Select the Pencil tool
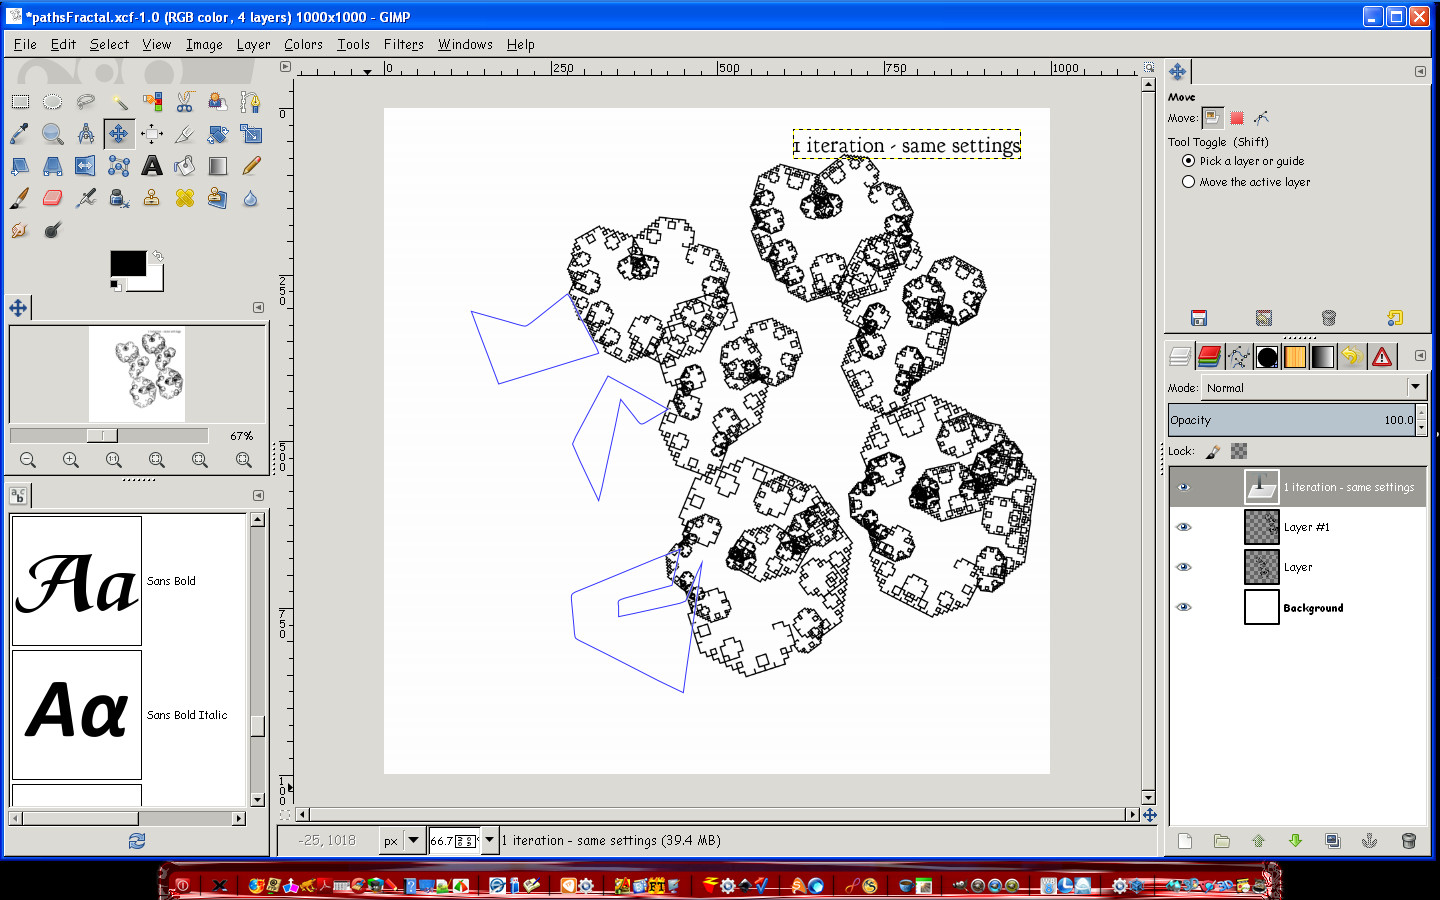Image resolution: width=1440 pixels, height=900 pixels. coord(251,166)
